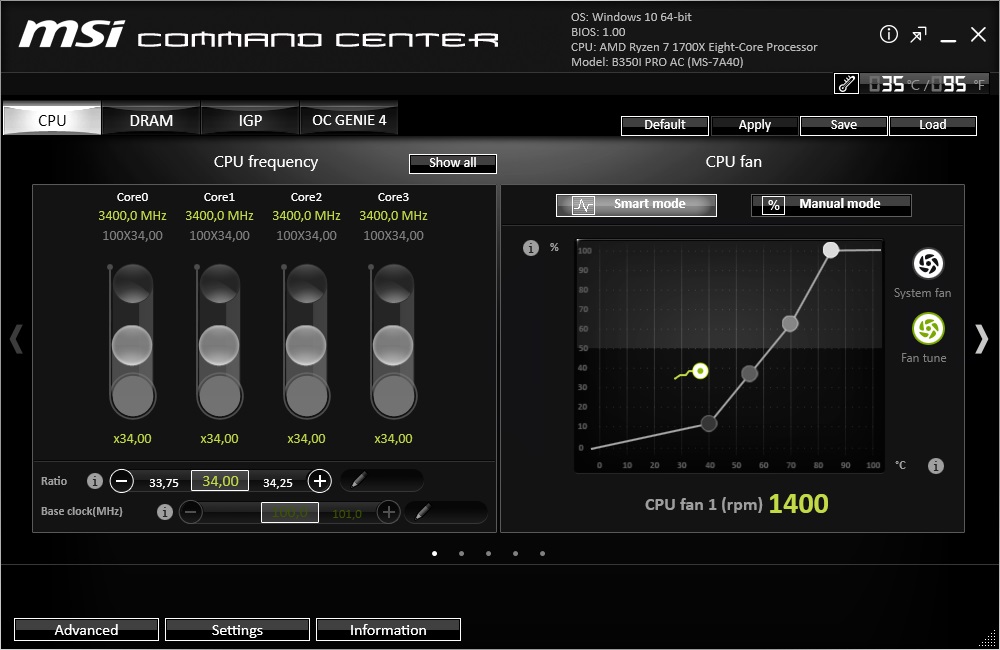This screenshot has height=650, width=1000.
Task: Click the CPU fan 1 rpm value 1400
Action: coord(798,504)
